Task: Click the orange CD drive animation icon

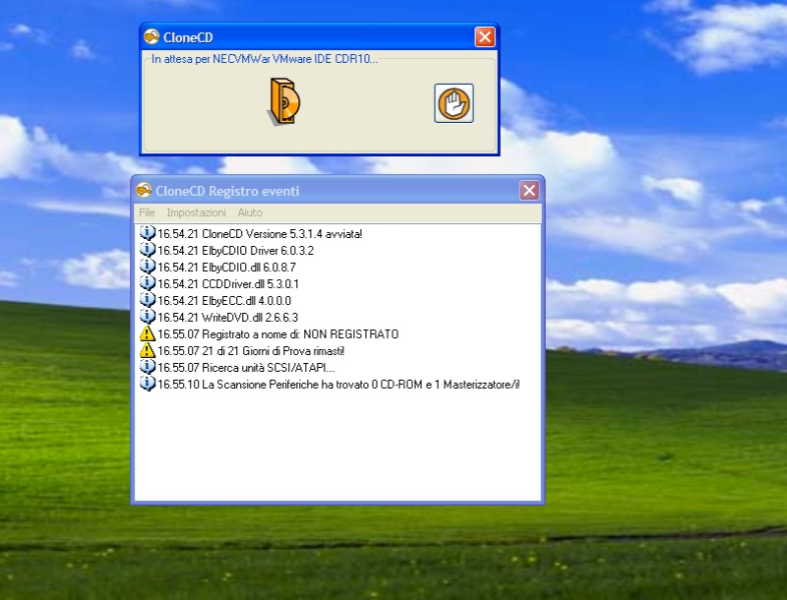Action: pyautogui.click(x=284, y=103)
